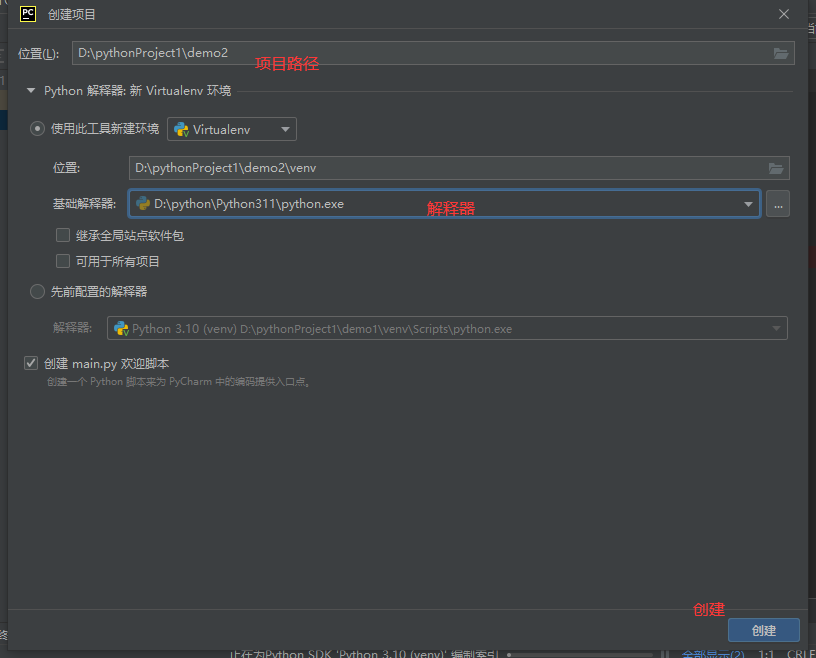Screen dimensions: 816x658
Task: Click the main.py entry point description text
Action: 178,382
